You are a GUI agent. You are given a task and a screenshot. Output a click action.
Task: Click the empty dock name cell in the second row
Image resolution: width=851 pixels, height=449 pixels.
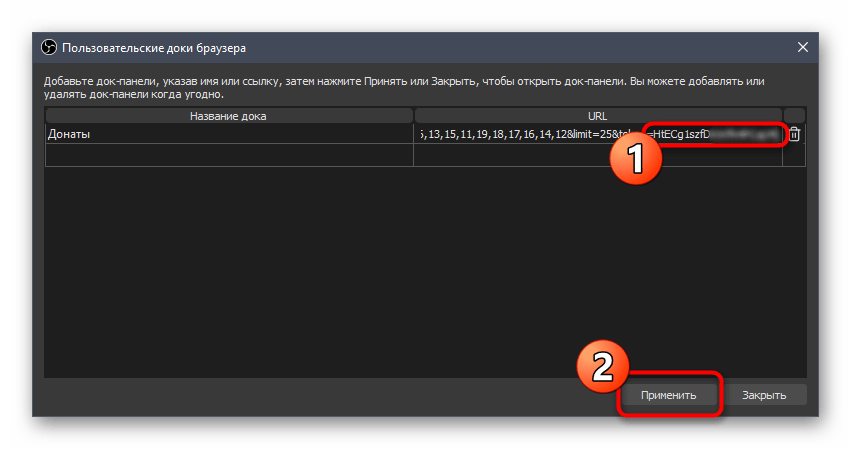pyautogui.click(x=228, y=155)
